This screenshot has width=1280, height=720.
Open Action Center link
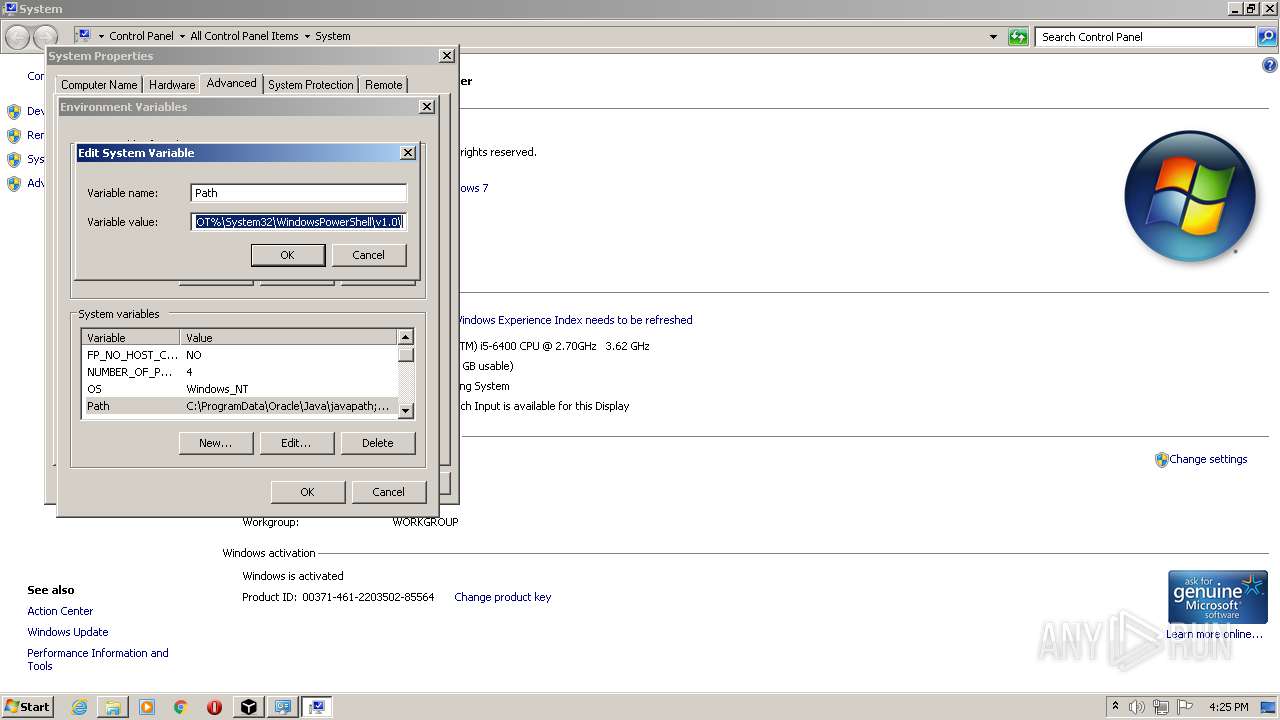click(x=60, y=612)
